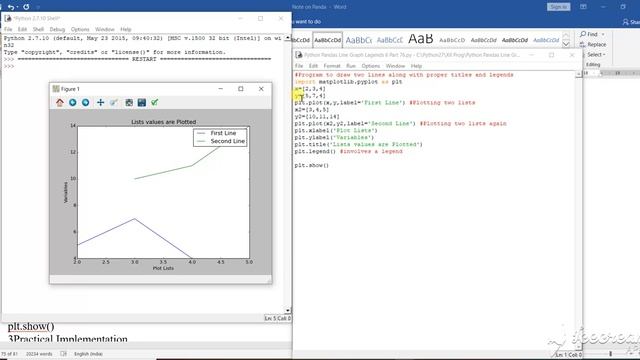Open Options menu in Python Shell window
The image size is (640, 360).
pos(80,29)
